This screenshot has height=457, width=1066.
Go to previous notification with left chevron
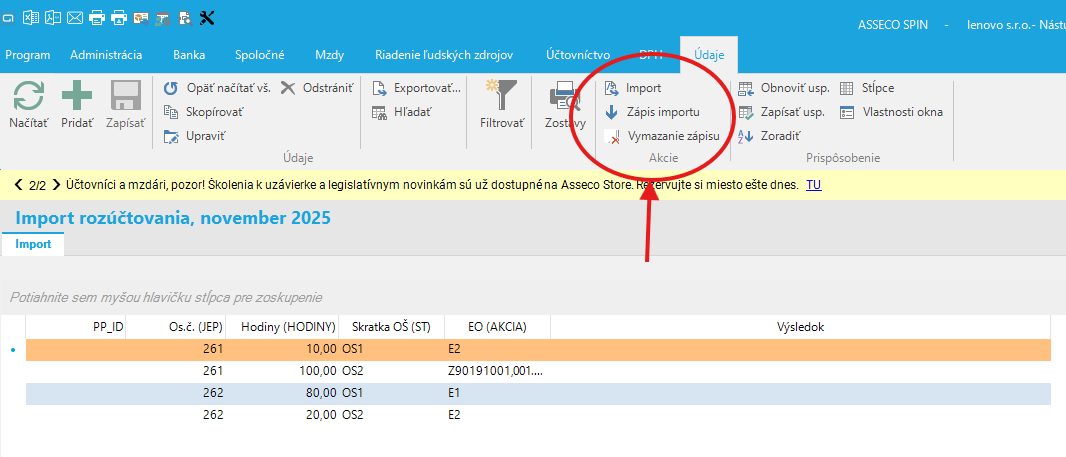(x=18, y=185)
